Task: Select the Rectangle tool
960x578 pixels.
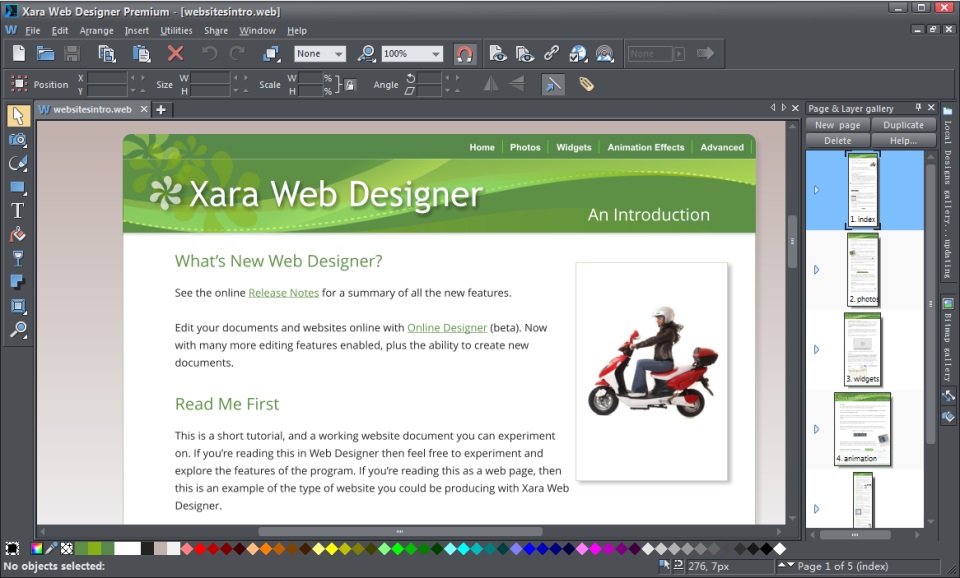Action: point(18,187)
